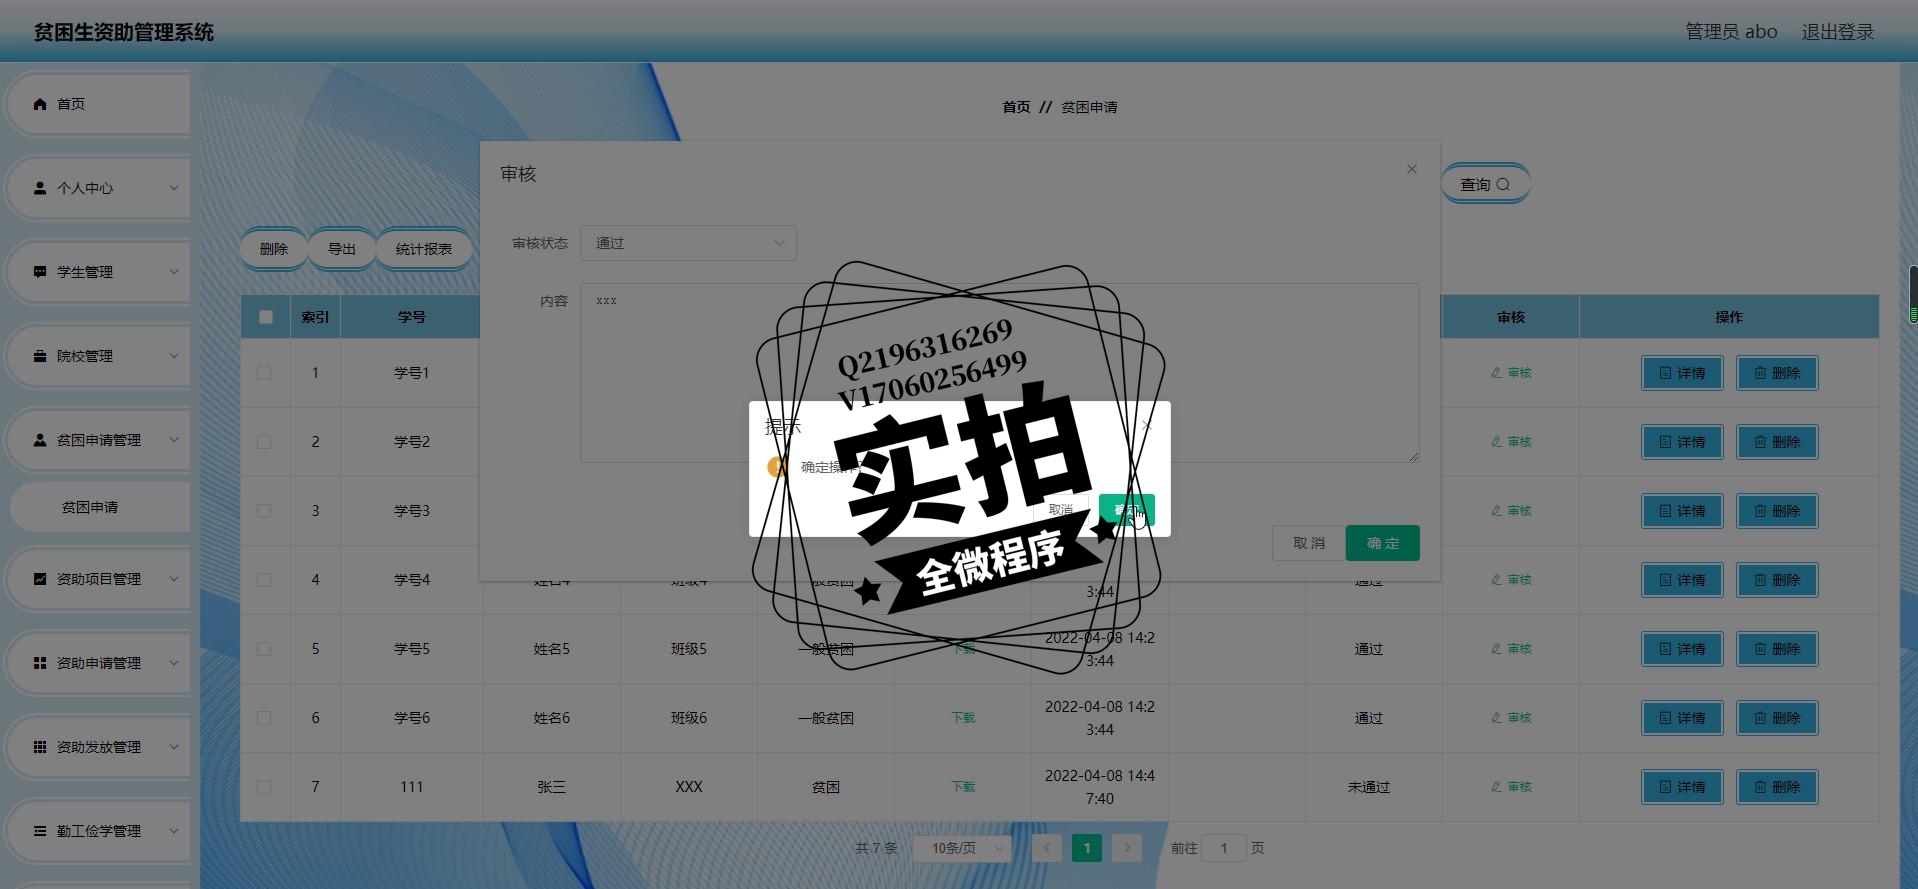Check the checkbox for row 111
1918x889 pixels.
click(264, 787)
